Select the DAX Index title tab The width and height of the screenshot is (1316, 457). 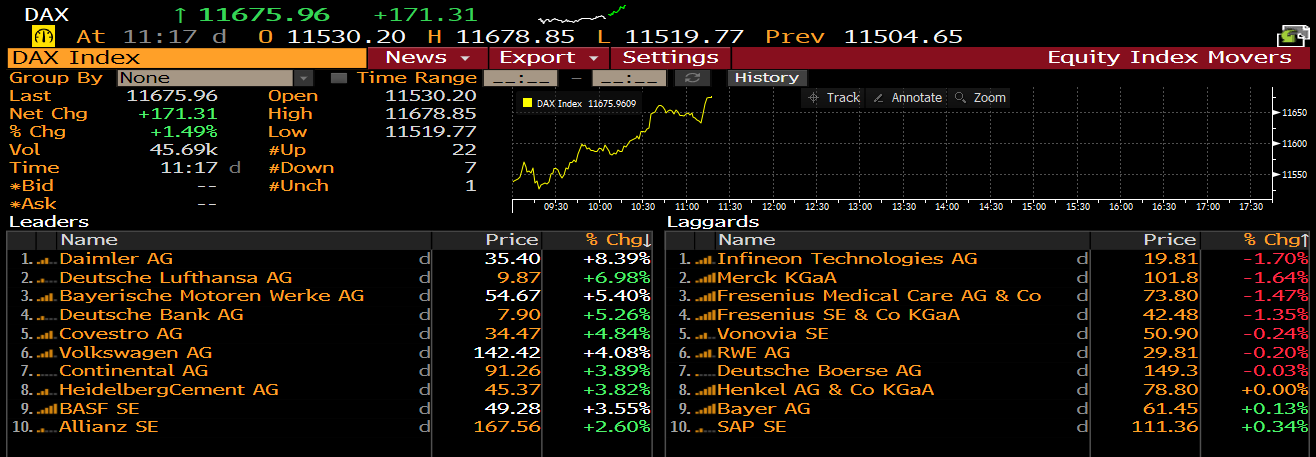187,57
